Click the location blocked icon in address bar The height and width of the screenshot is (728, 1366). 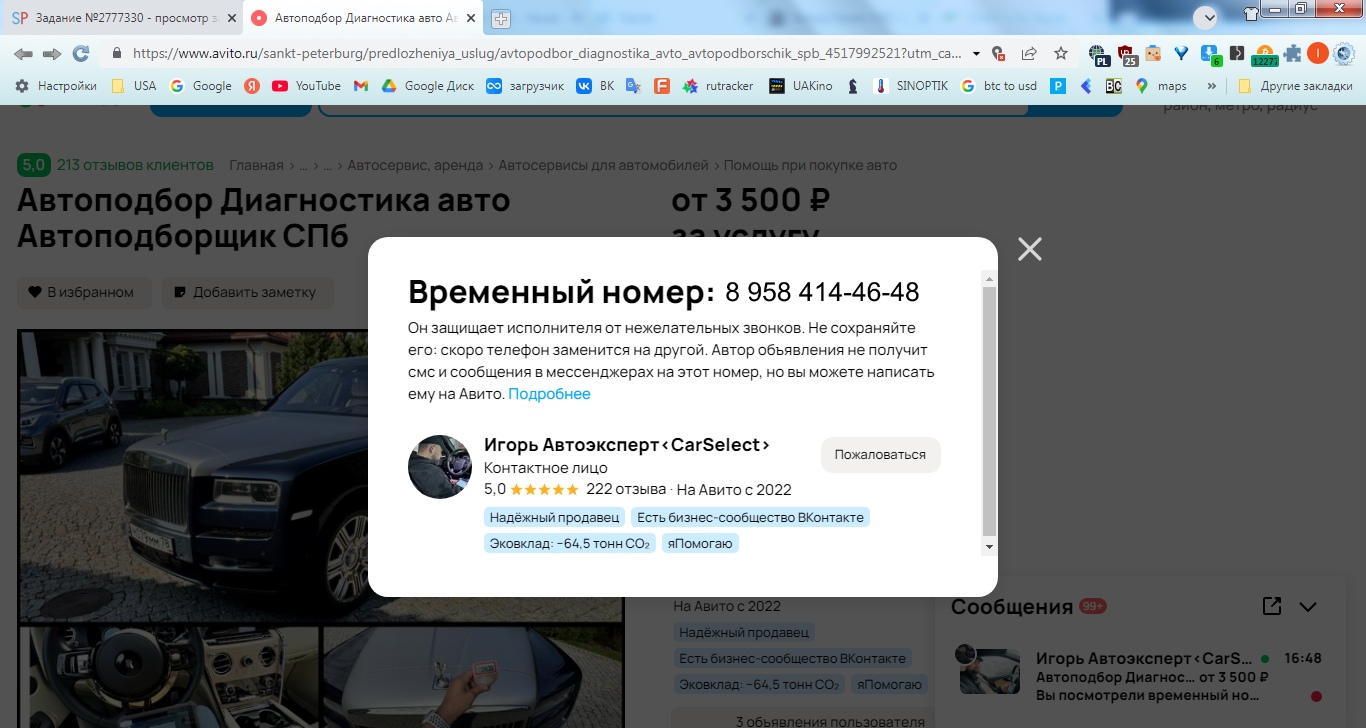tap(998, 53)
